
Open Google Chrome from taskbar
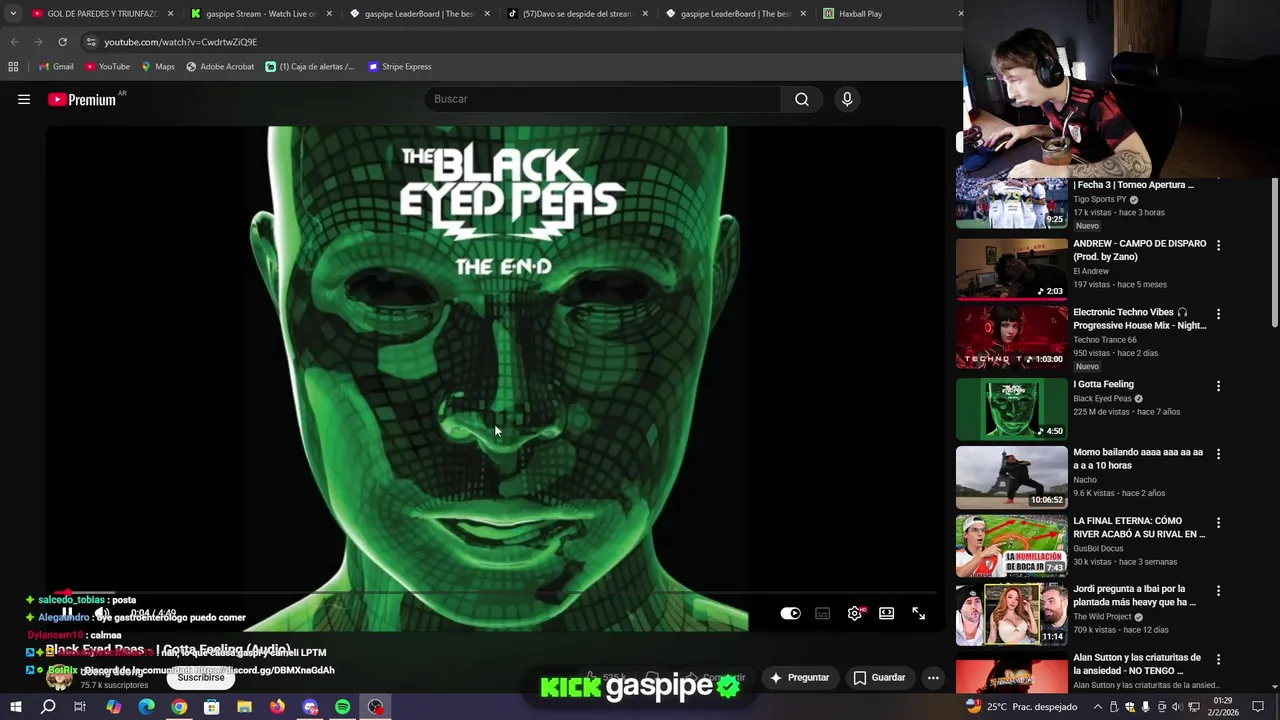[179, 707]
